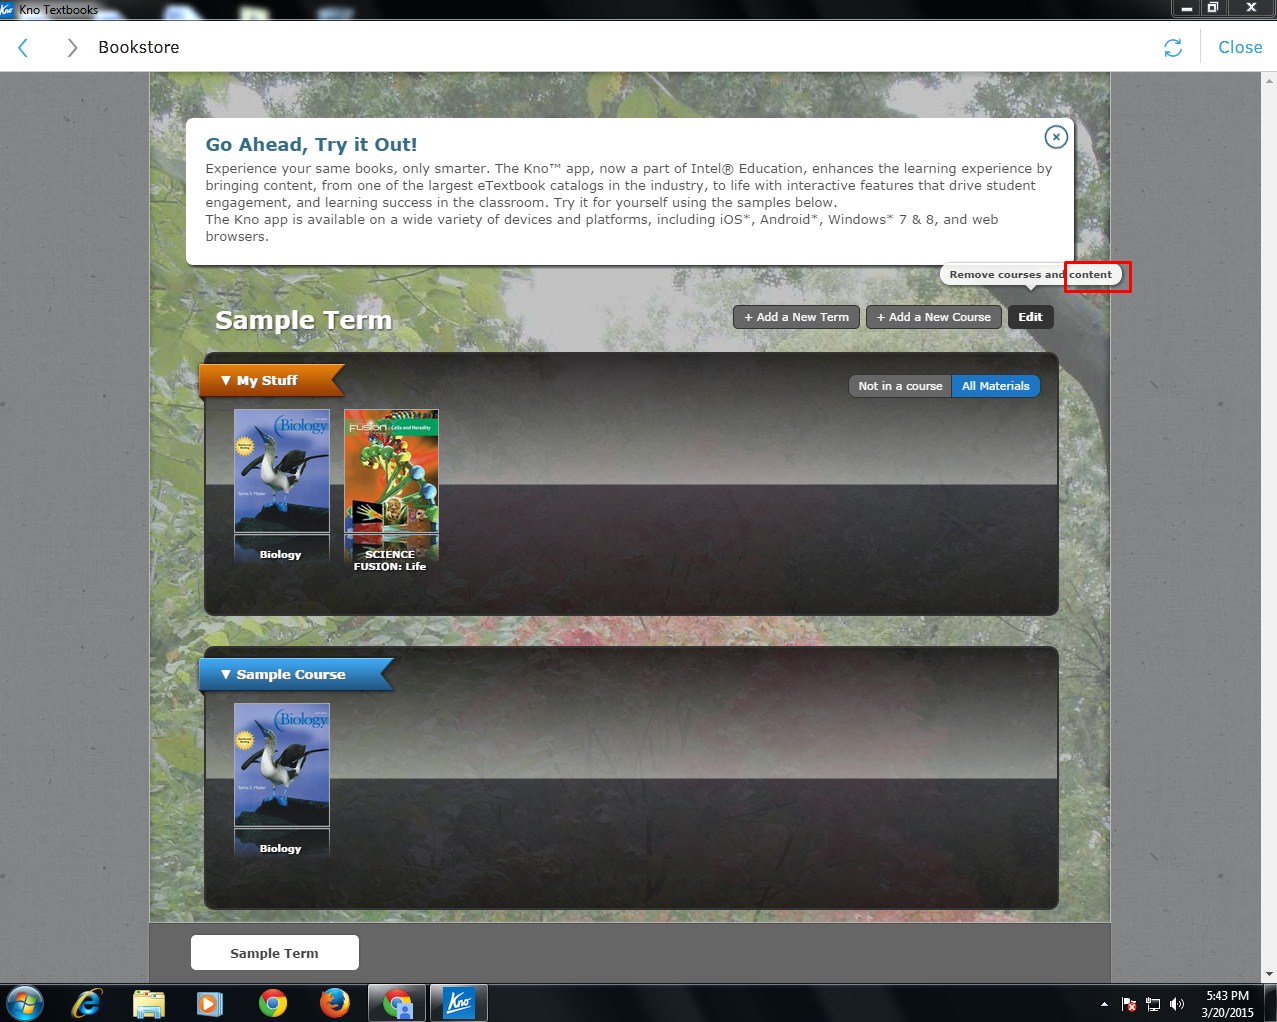Click scrollbar down arrow

coord(1269,974)
